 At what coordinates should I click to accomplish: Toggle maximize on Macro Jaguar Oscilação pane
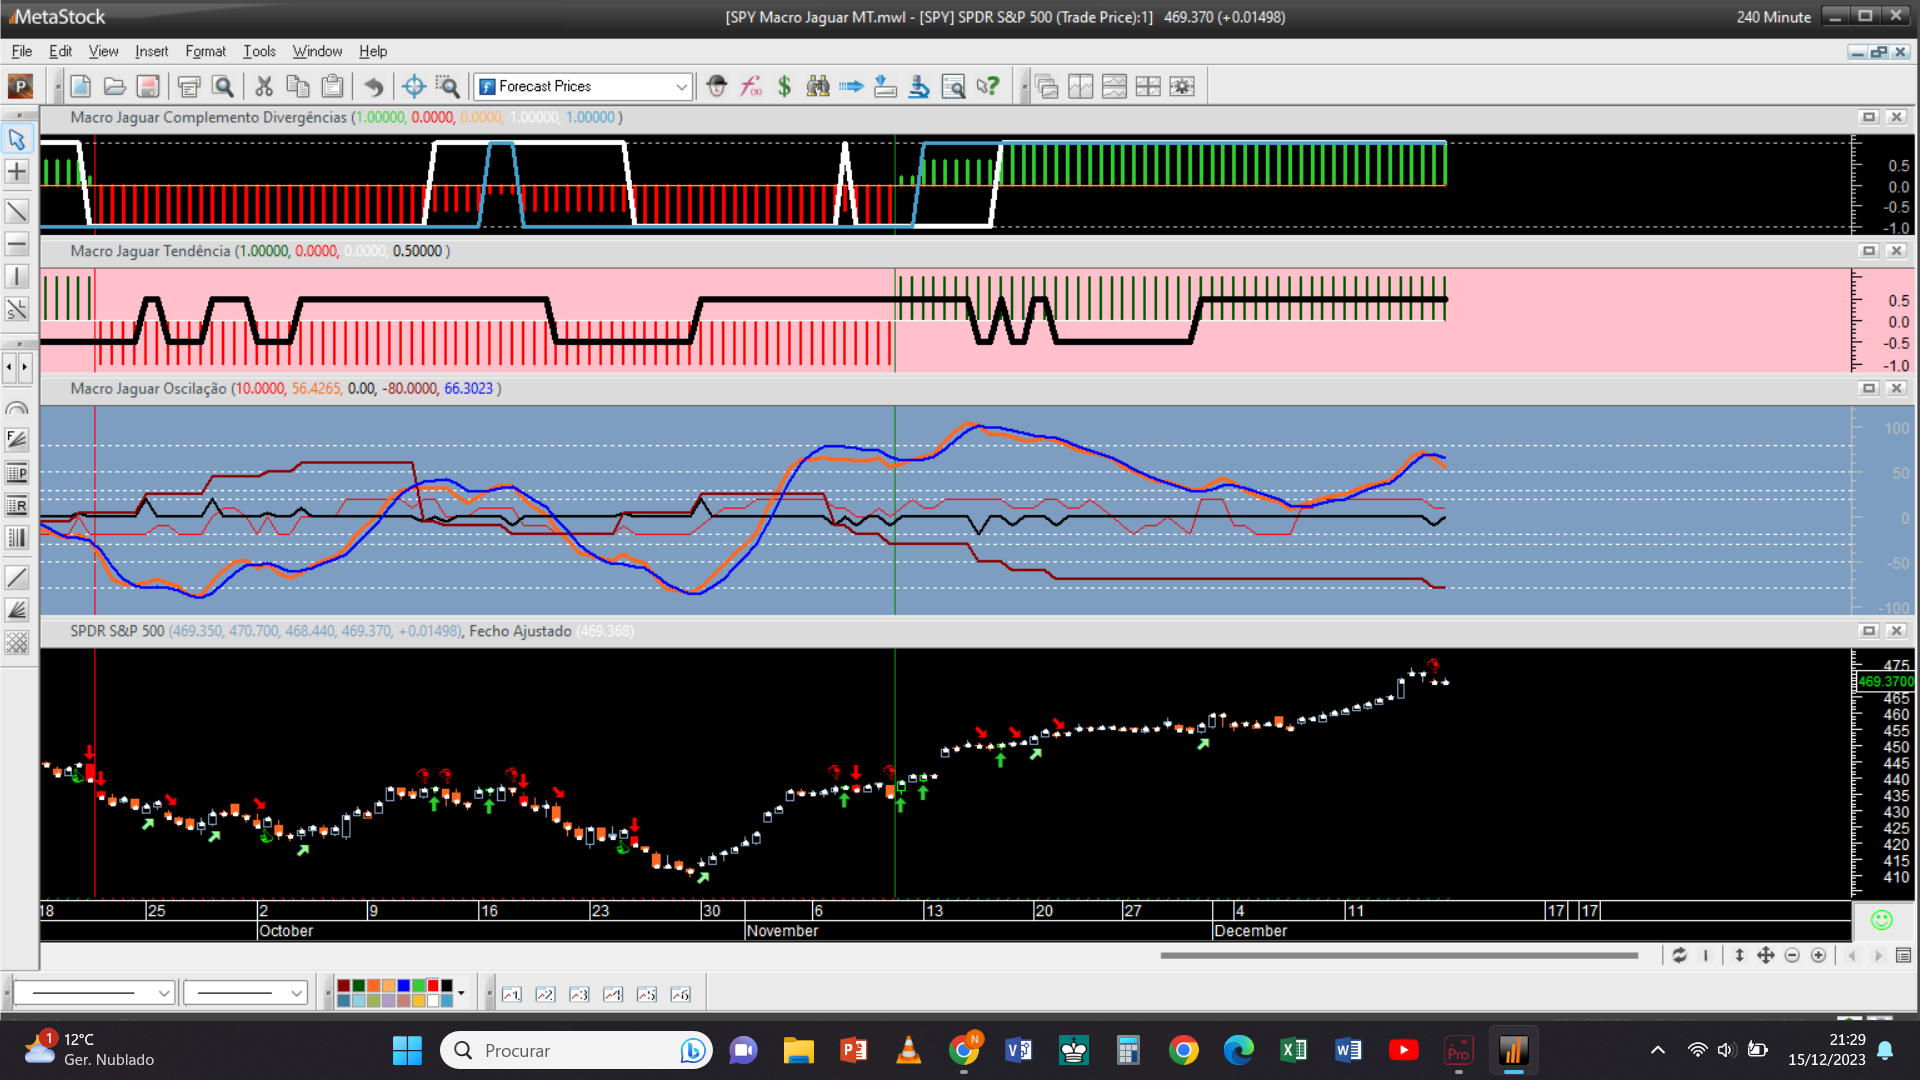[1868, 388]
